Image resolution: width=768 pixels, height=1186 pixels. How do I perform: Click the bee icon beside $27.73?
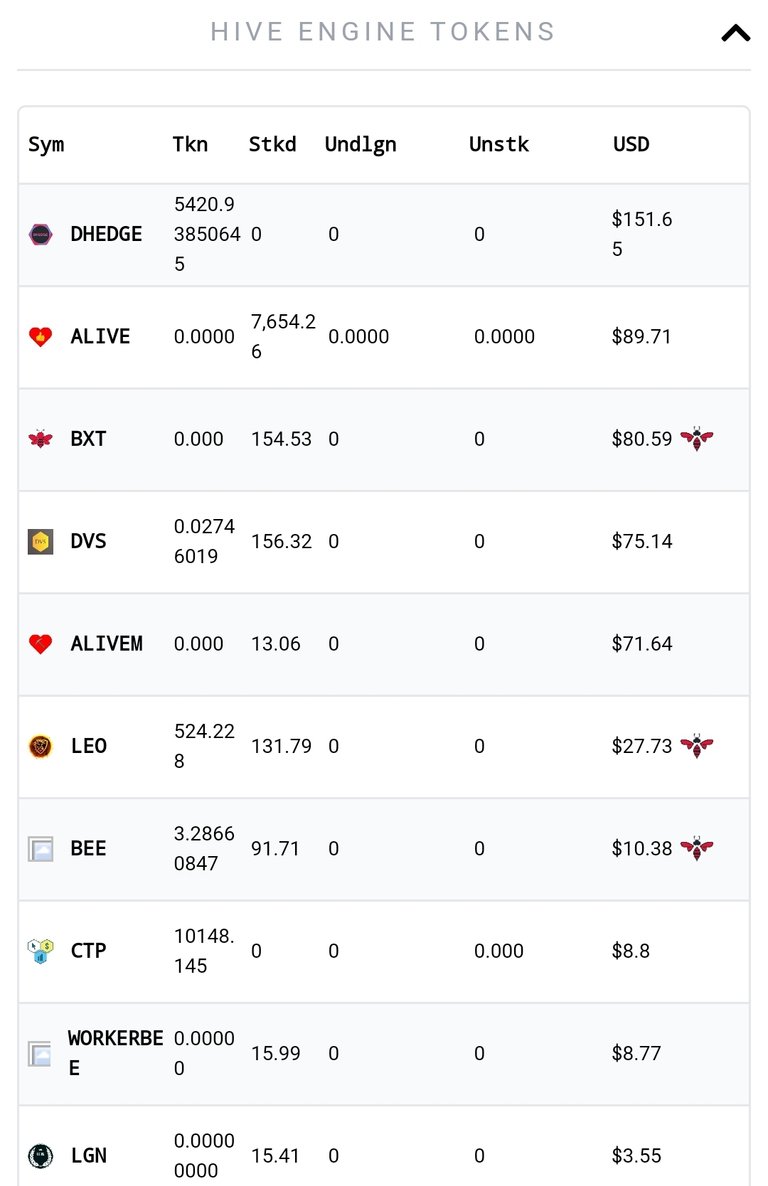(x=697, y=746)
